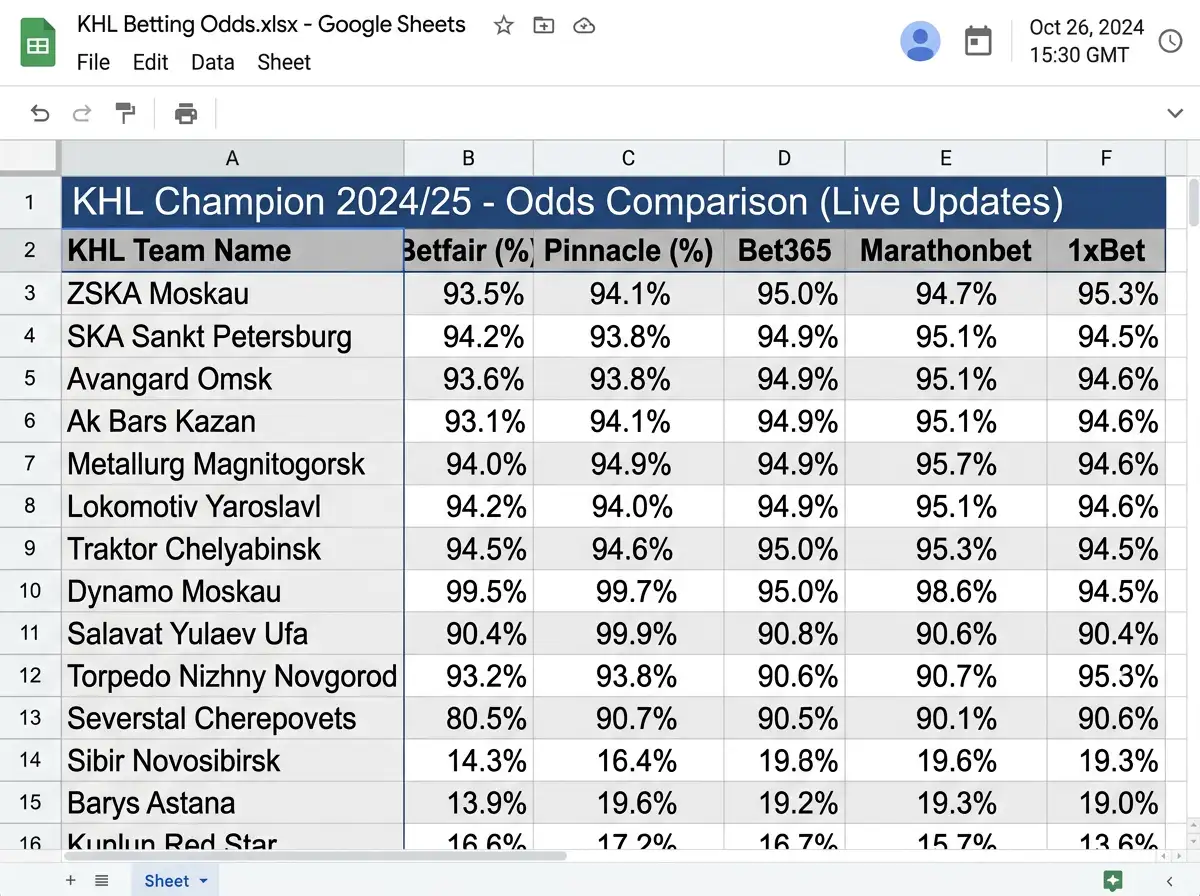Open the all sheets list icon
This screenshot has width=1200, height=896.
[x=102, y=881]
